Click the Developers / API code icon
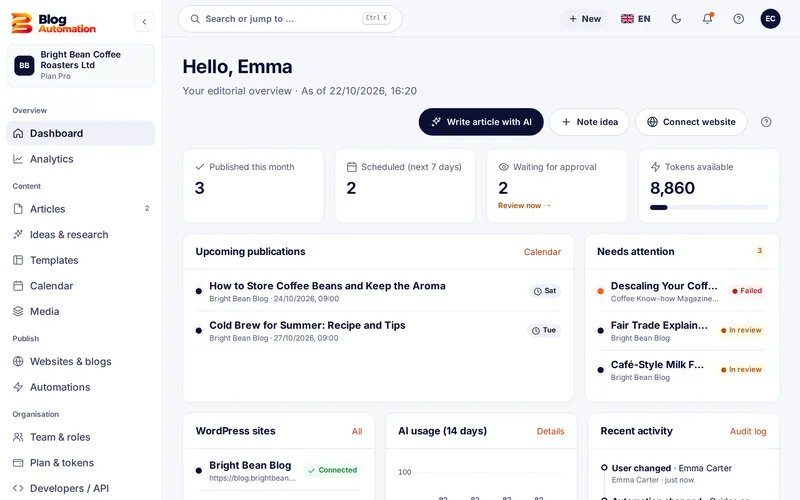 click(18, 488)
